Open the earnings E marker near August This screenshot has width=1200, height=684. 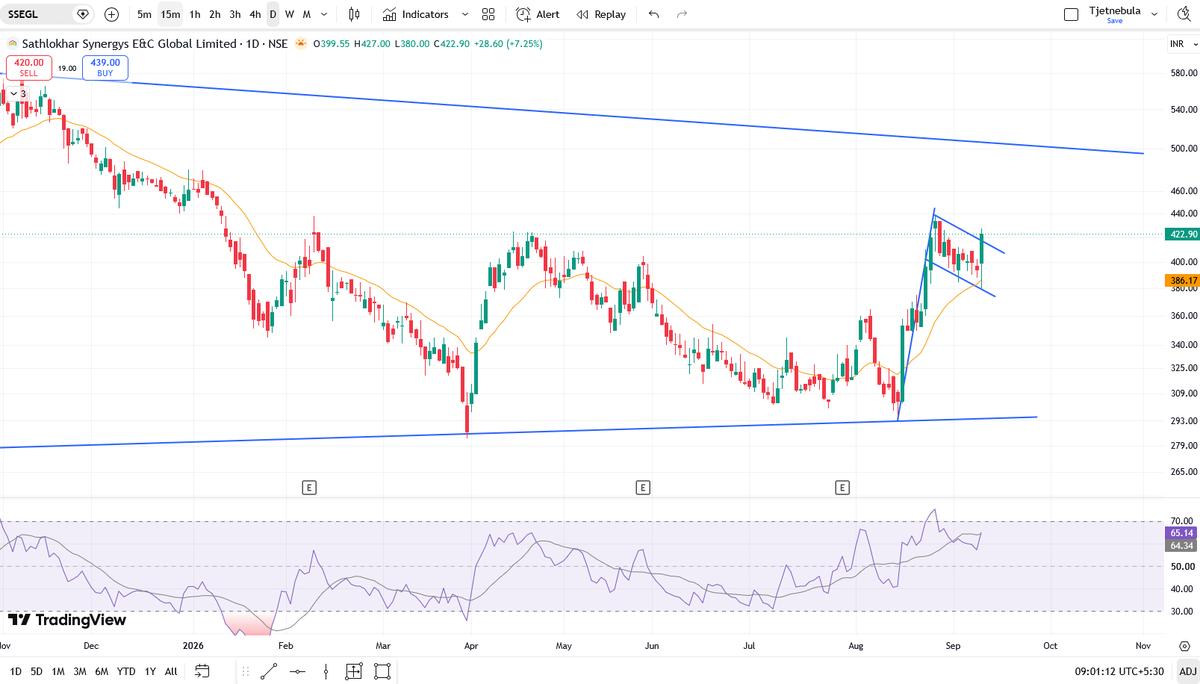pos(842,488)
